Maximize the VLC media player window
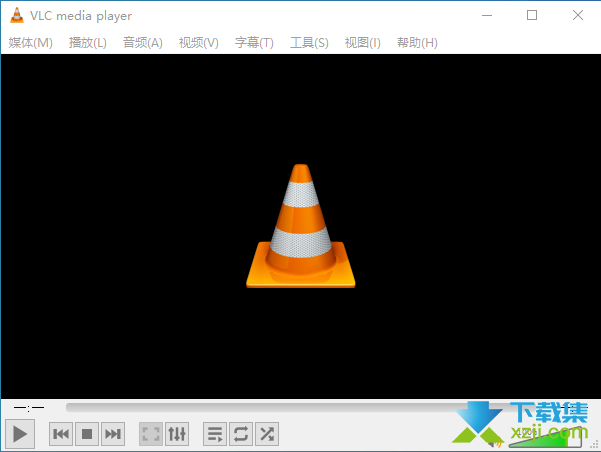Viewport: 601px width, 452px height. coord(532,15)
